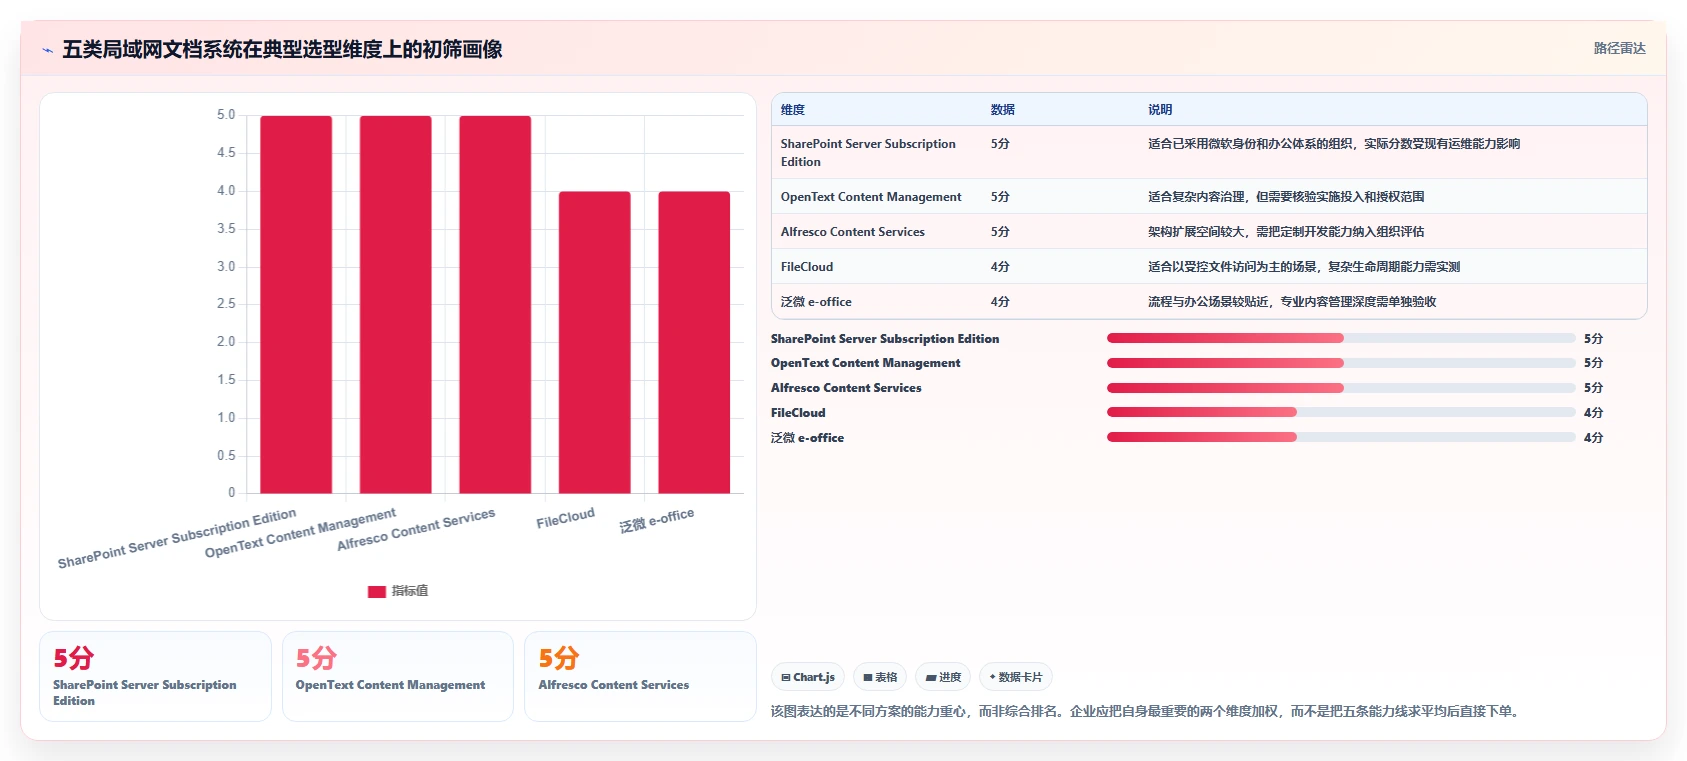This screenshot has height=761, width=1687.
Task: Click the Alfresco Content Services chart bar
Action: point(495,304)
